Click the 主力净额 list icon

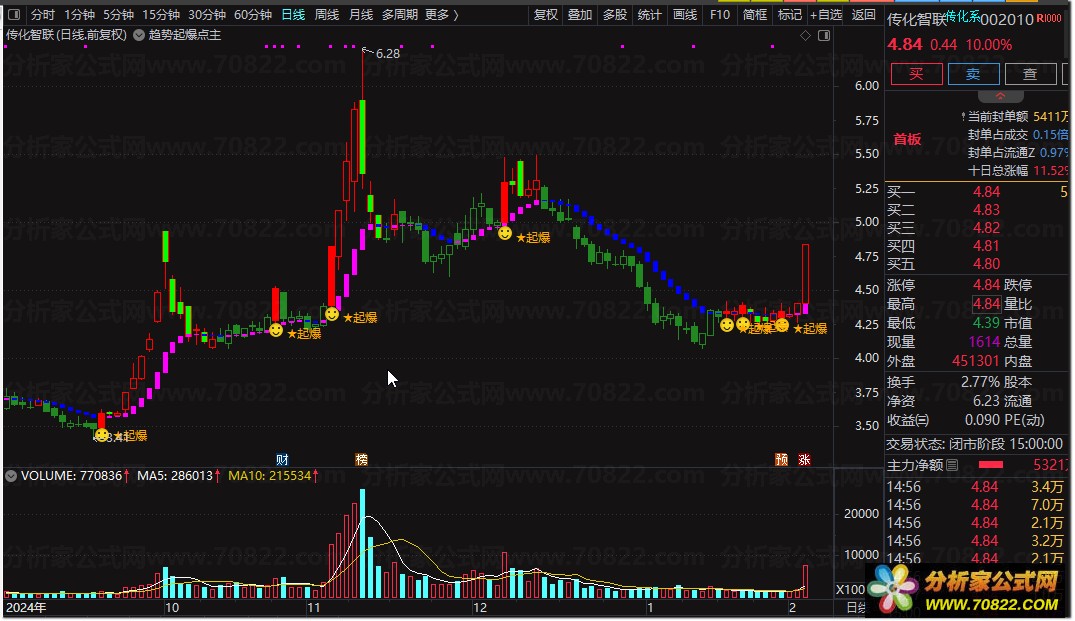952,465
